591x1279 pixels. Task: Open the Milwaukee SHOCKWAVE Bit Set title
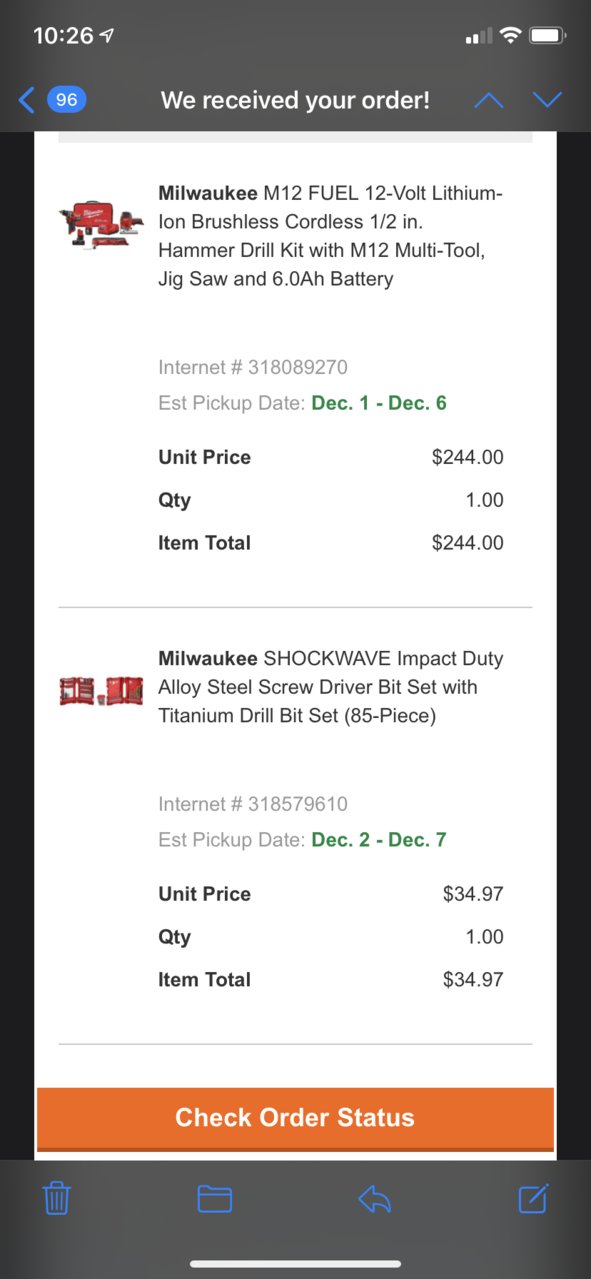(331, 687)
